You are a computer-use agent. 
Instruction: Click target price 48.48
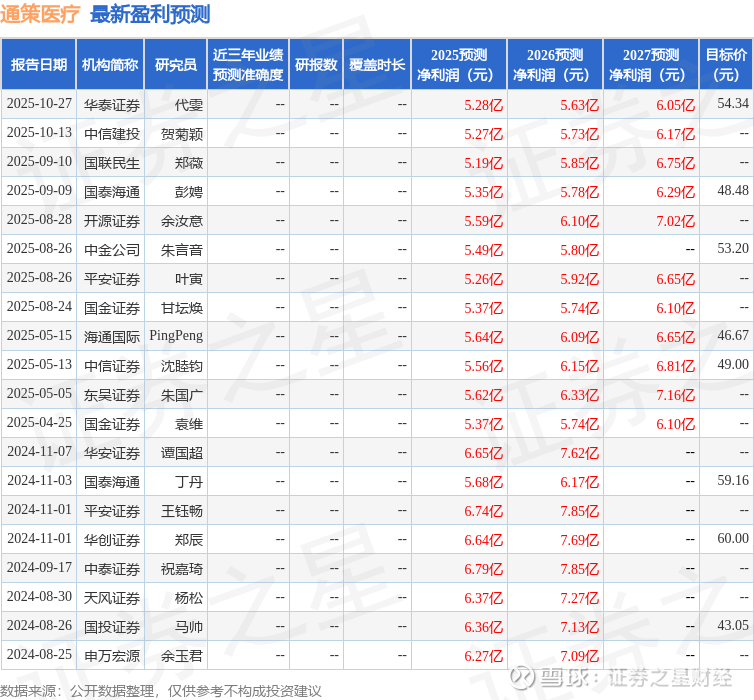[733, 191]
